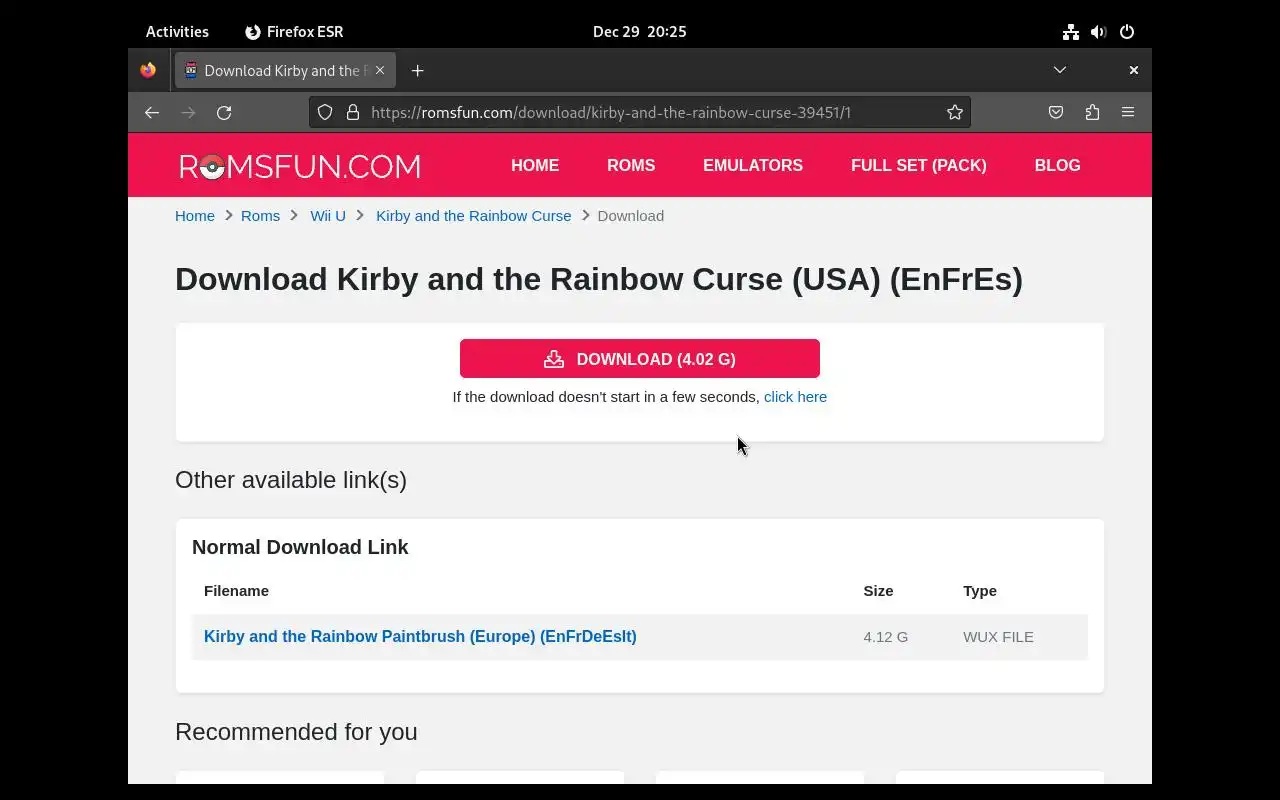Bookmark this page with the star

pos(955,112)
